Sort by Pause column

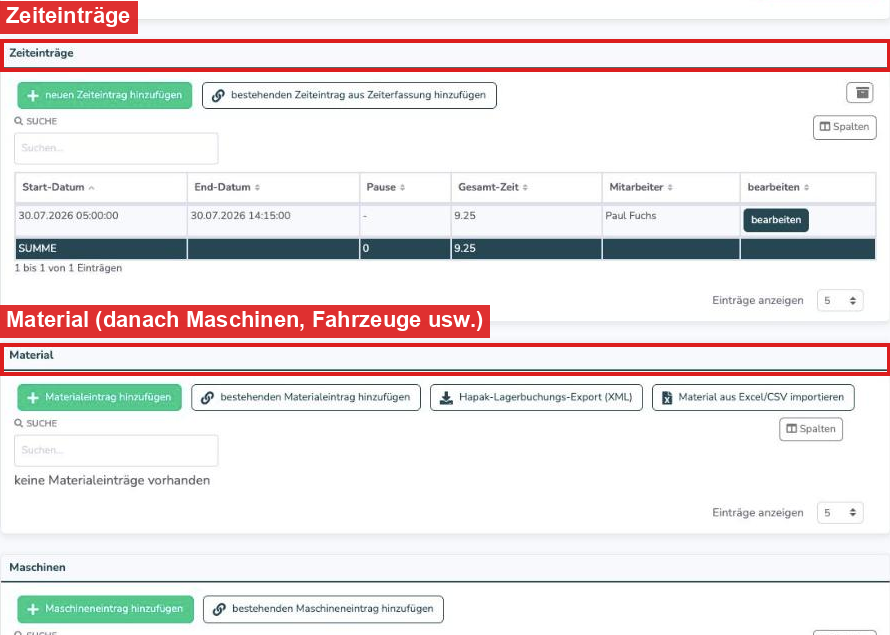[405, 187]
